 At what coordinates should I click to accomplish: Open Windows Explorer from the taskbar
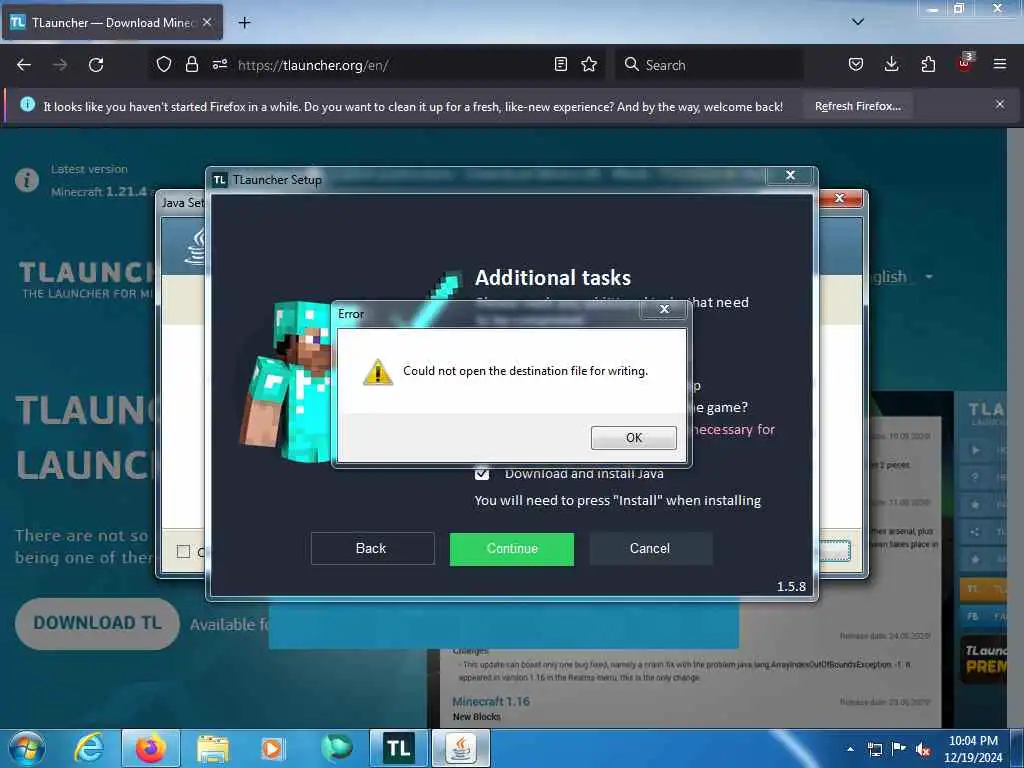(x=213, y=749)
